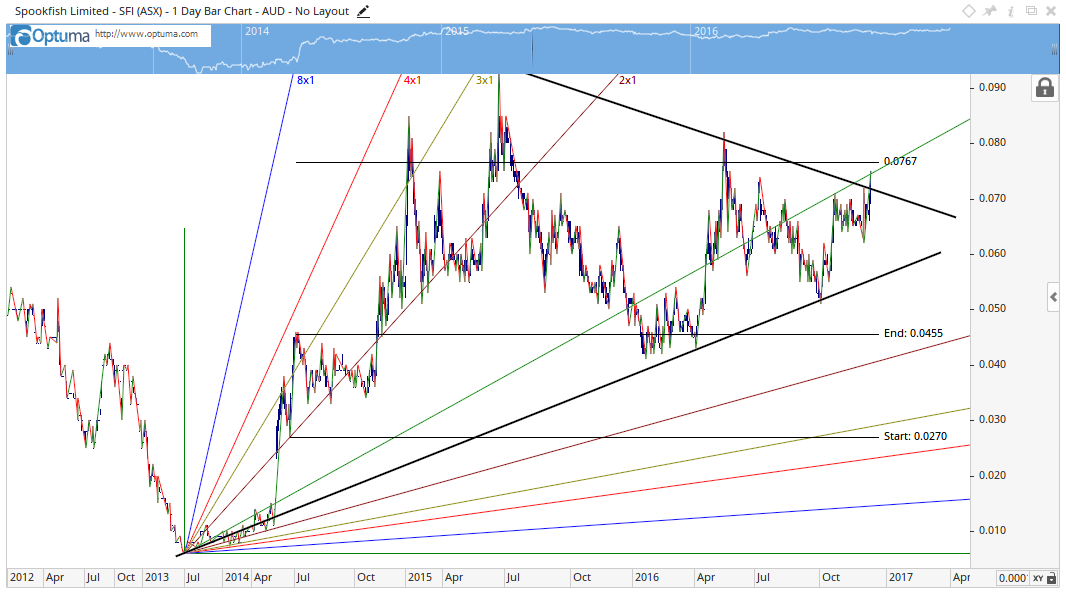Click the 2016 marker in overview strip
Image resolution: width=1066 pixels, height=595 pixels.
706,31
